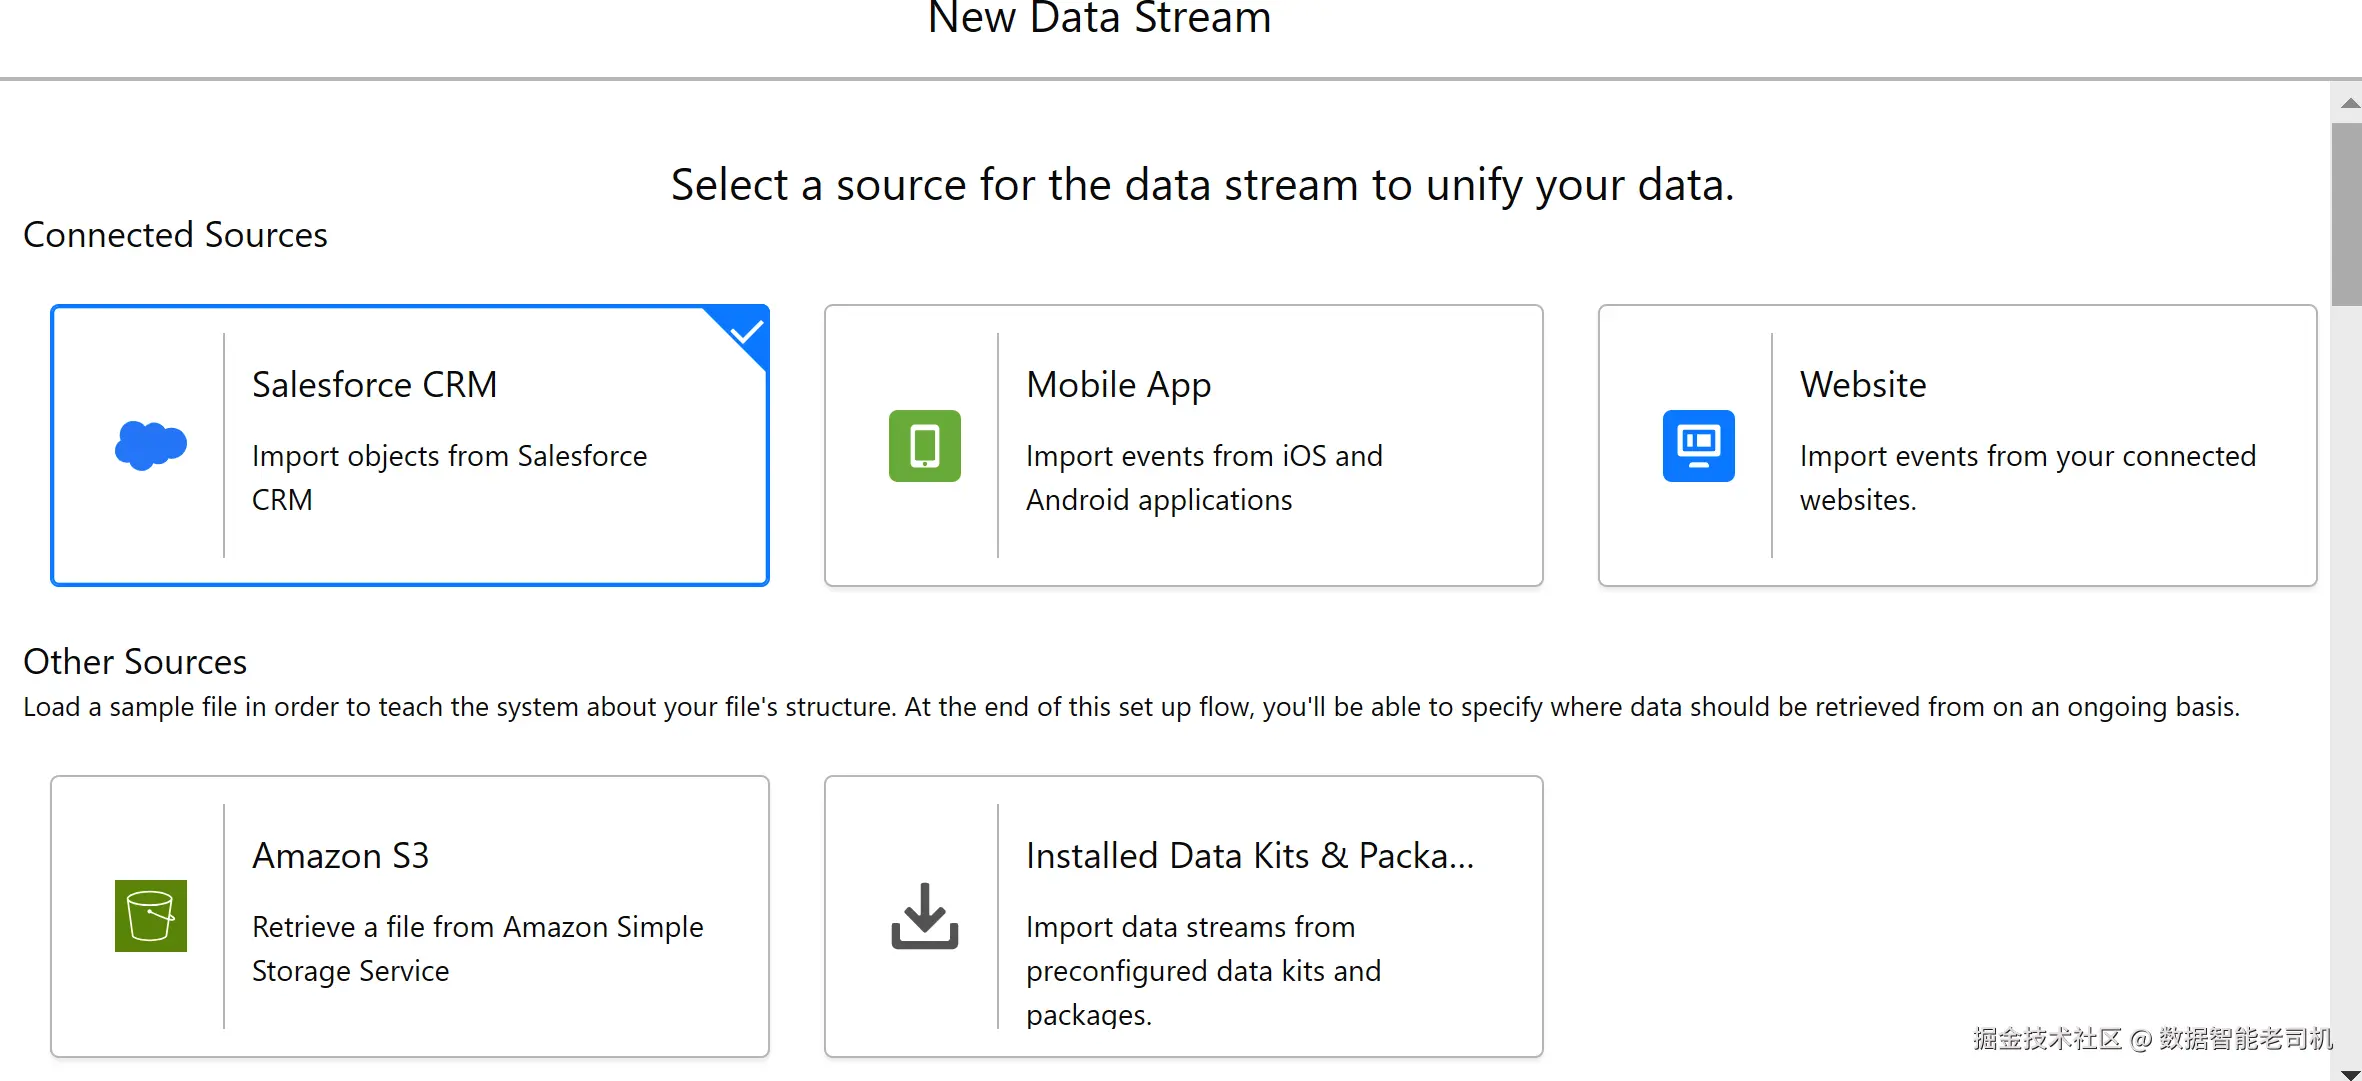The image size is (2362, 1081).
Task: Click scrollbar down arrow
Action: coord(2350,1074)
